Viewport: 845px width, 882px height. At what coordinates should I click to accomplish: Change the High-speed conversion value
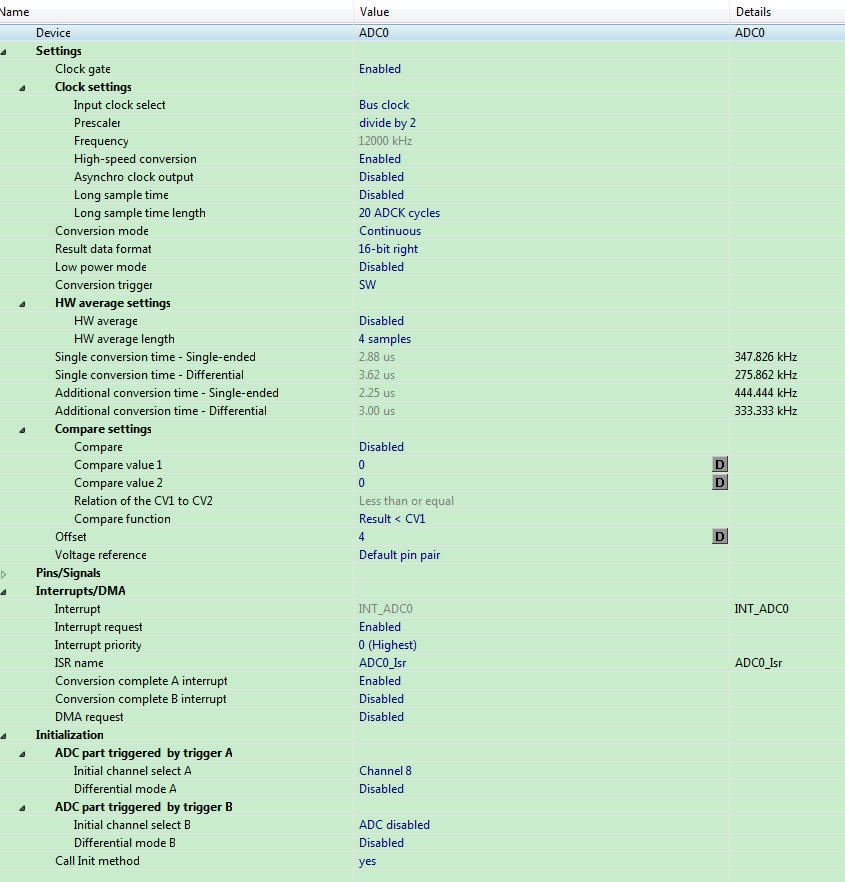[380, 159]
